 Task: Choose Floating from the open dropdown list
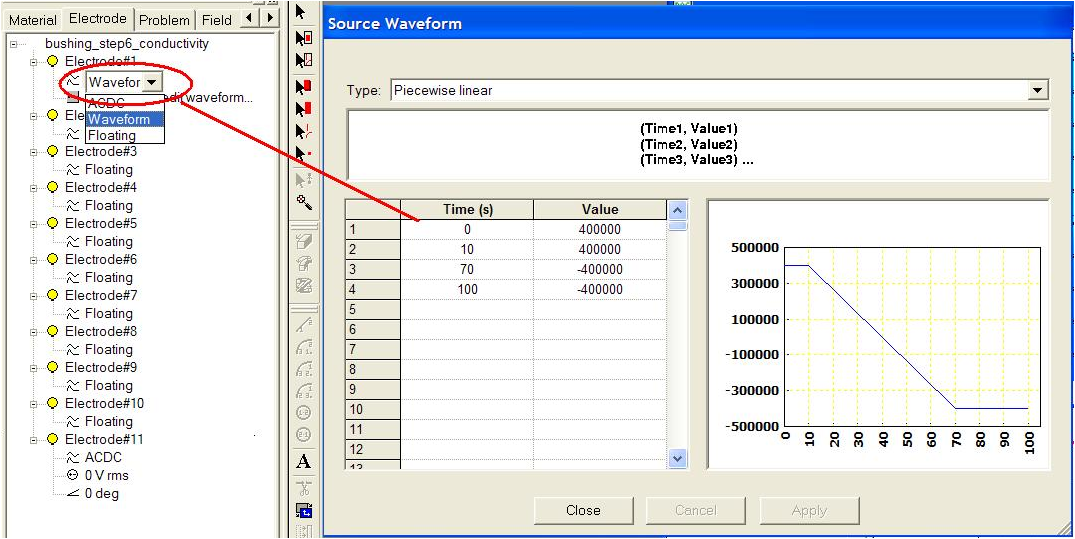(x=112, y=135)
